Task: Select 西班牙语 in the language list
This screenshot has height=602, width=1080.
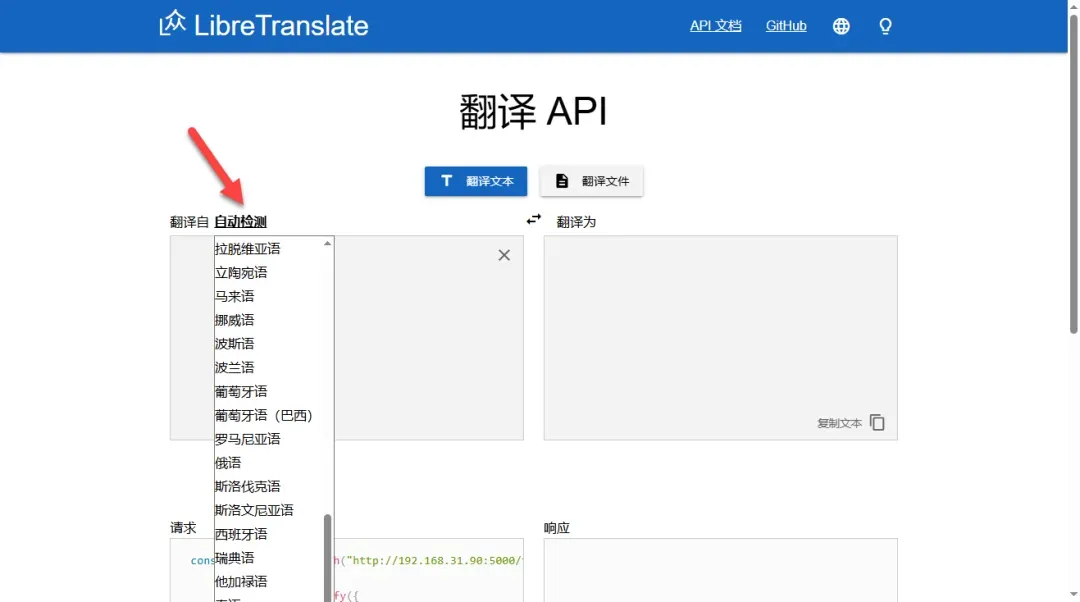Action: (241, 534)
